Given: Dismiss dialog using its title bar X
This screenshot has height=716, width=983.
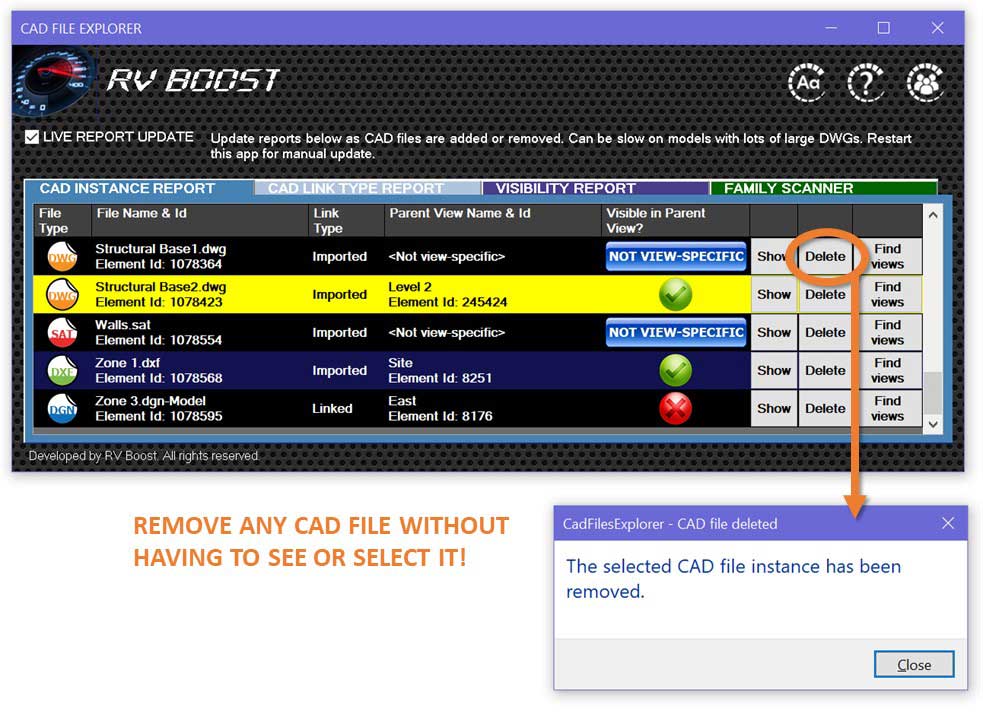Looking at the screenshot, I should coord(948,524).
